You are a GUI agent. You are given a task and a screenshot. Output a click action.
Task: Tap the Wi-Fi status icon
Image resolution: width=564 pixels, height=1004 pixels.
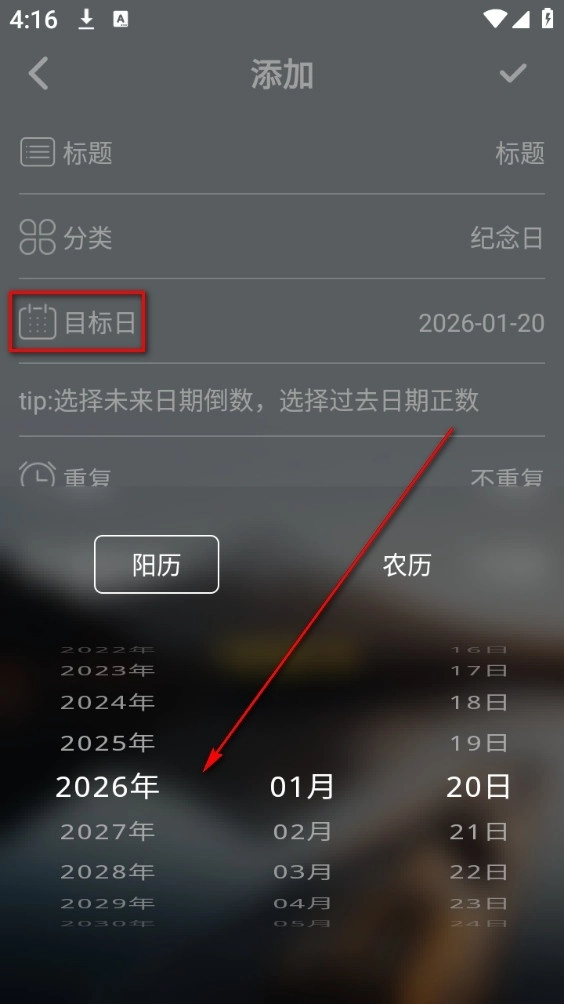pyautogui.click(x=495, y=19)
